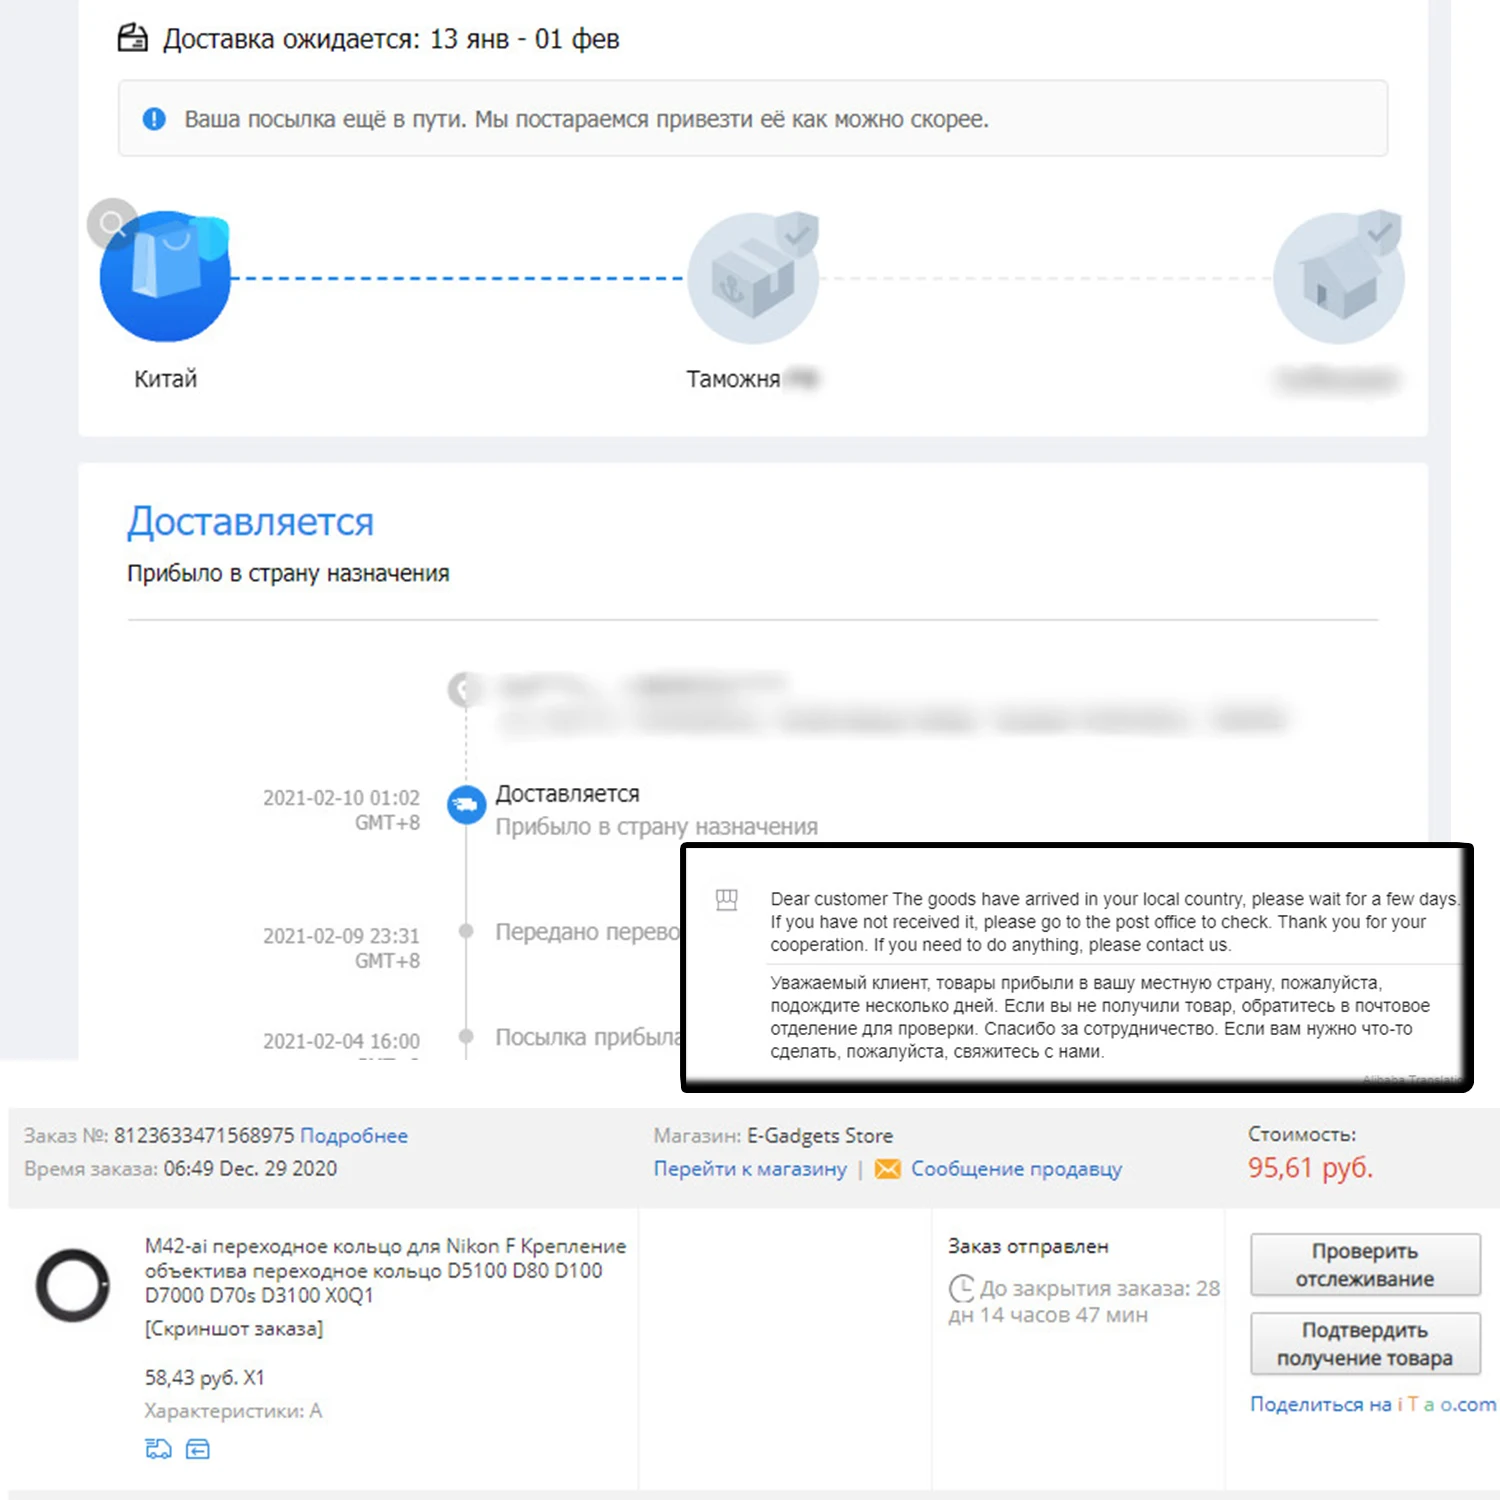Click the blue shopping bag China icon
The height and width of the screenshot is (1500, 1500).
click(x=166, y=277)
